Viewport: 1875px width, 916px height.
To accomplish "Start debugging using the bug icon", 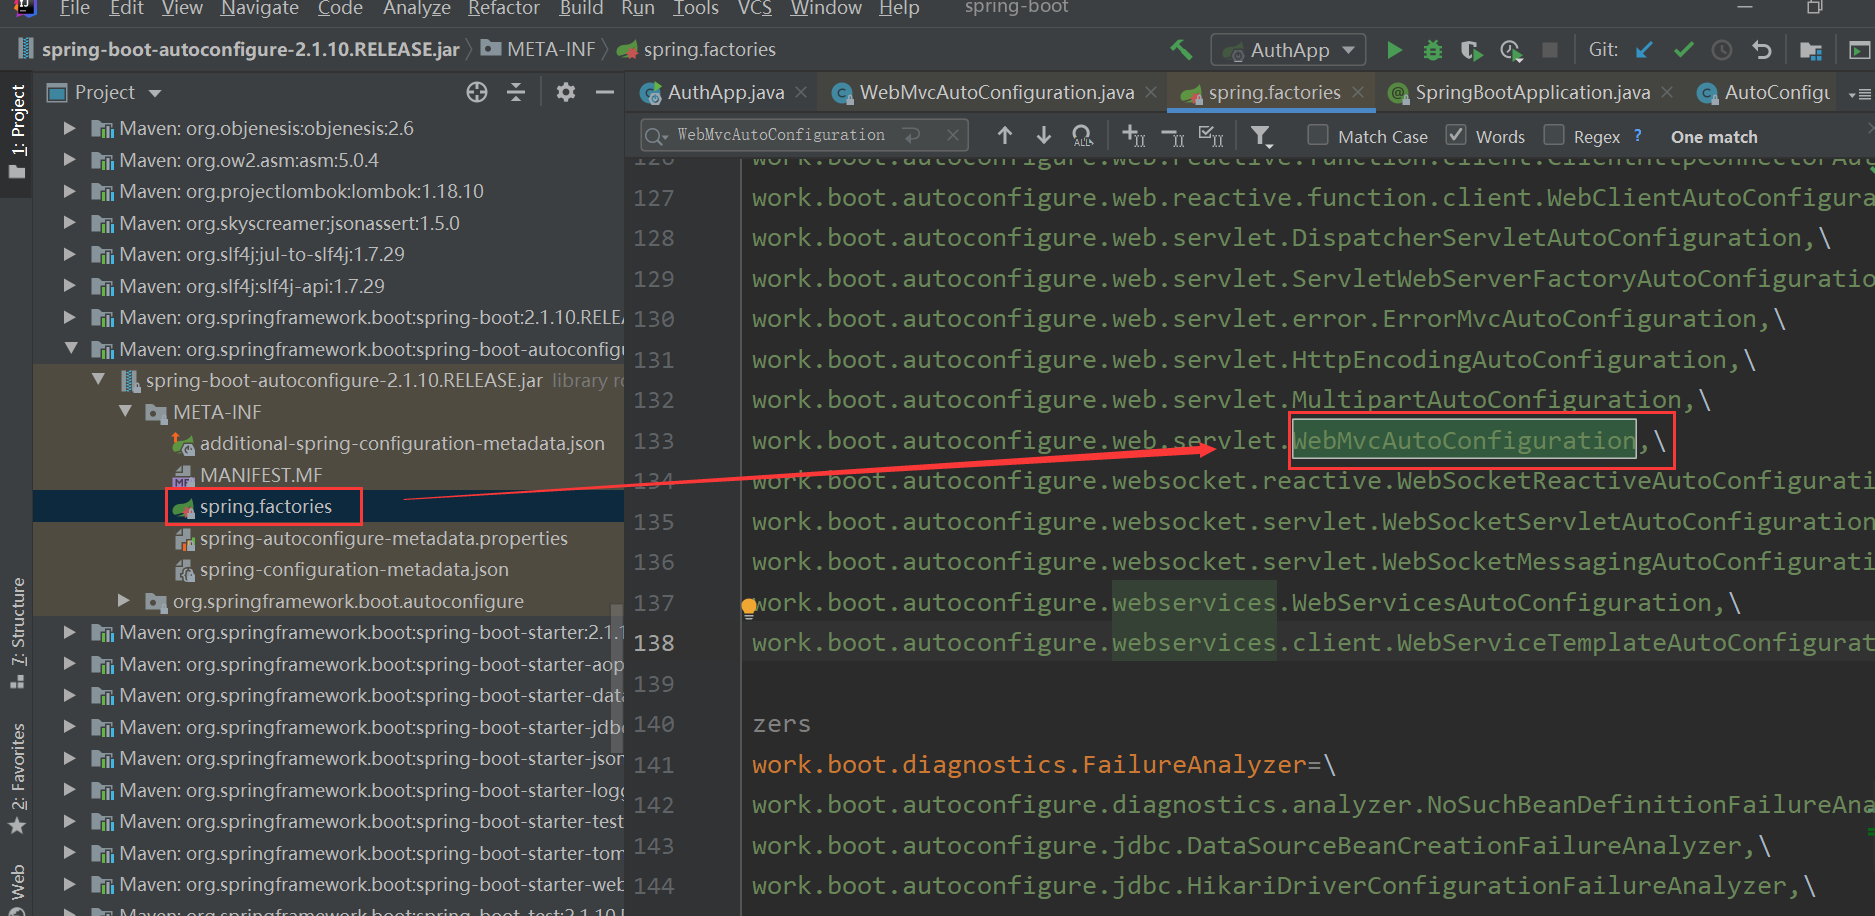I will (x=1432, y=49).
